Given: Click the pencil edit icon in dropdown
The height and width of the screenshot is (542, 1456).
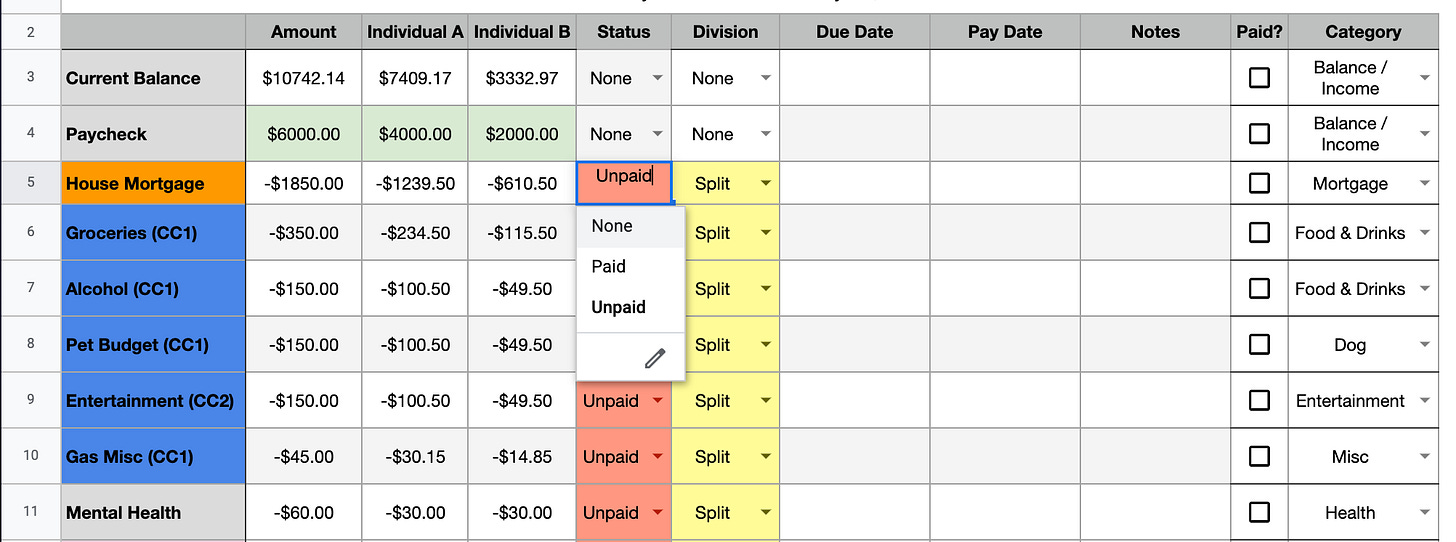Looking at the screenshot, I should click(655, 358).
